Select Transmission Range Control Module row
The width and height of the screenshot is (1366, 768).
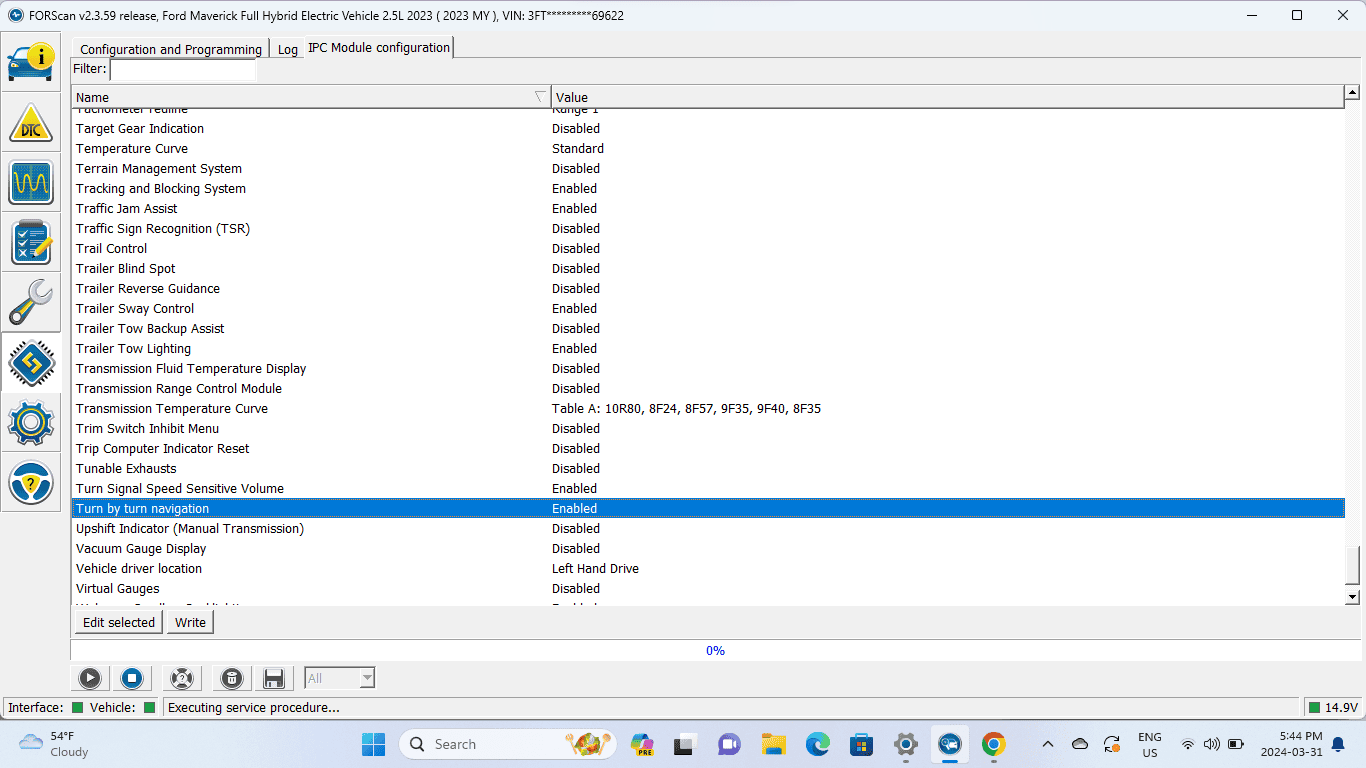coord(708,388)
